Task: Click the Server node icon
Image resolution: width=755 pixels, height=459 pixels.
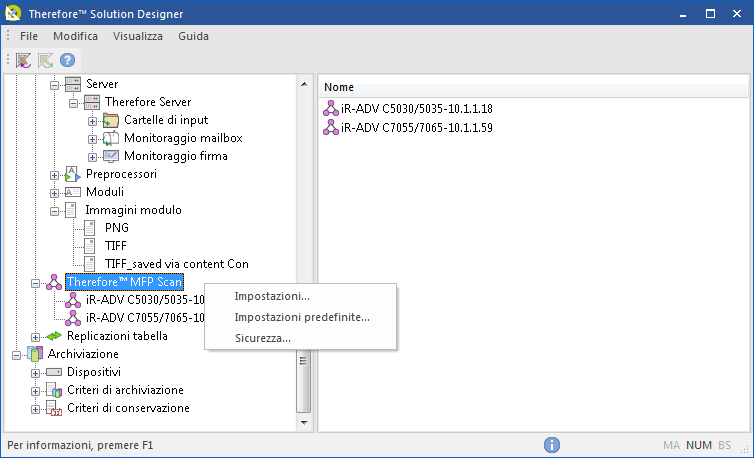Action: (x=73, y=84)
